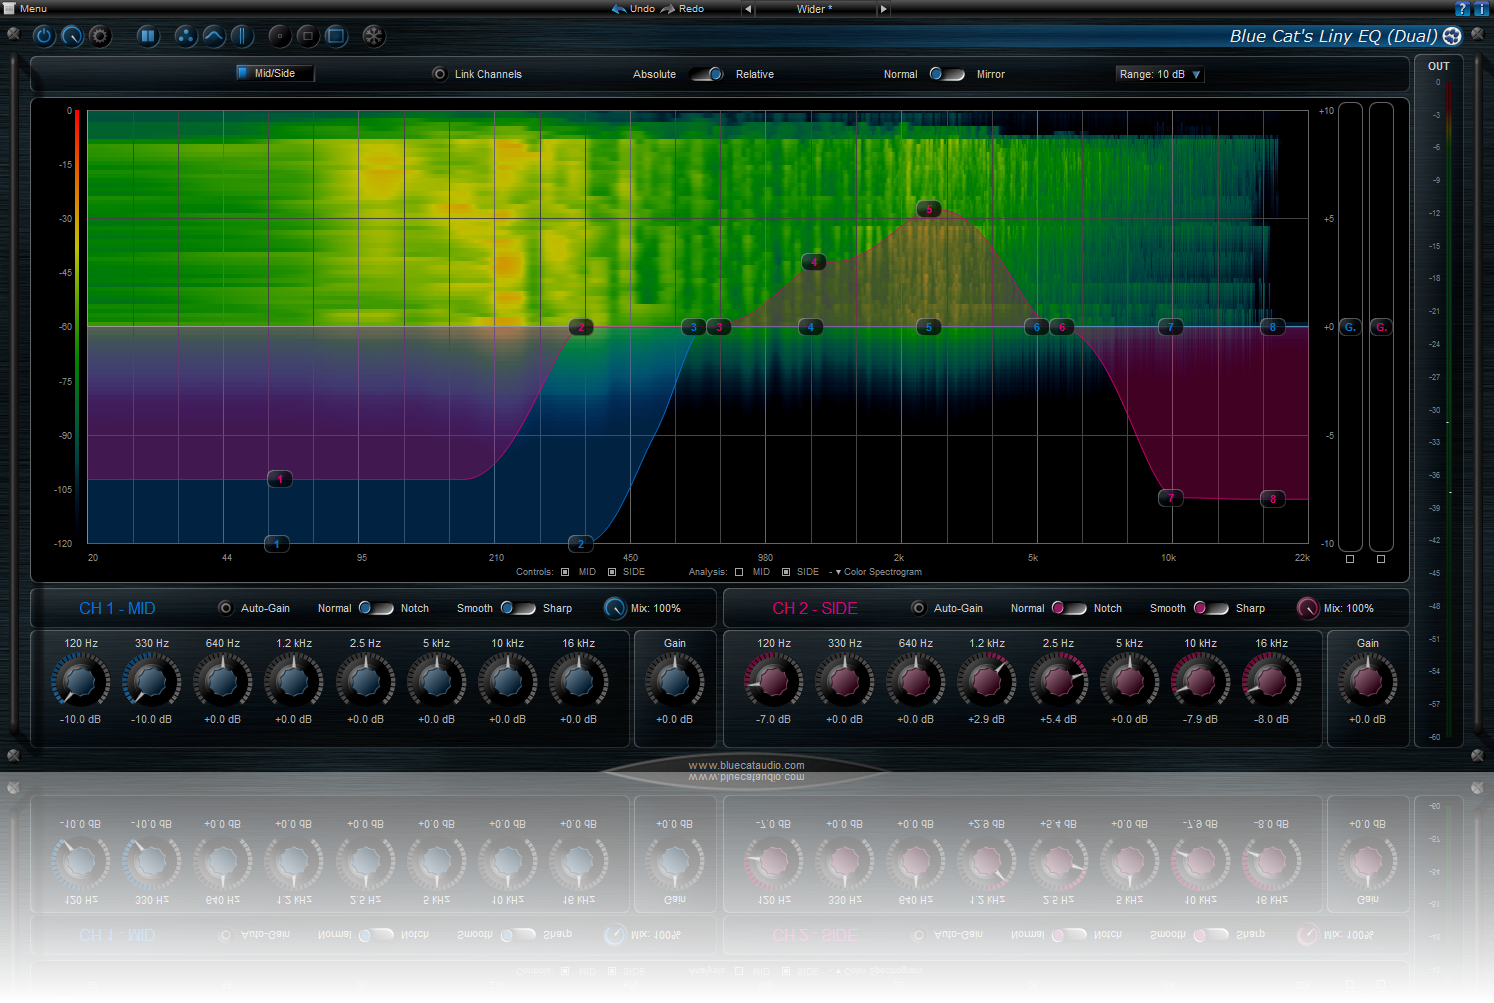Open the Mid/Side channel mode selector
1494x1003 pixels.
pyautogui.click(x=274, y=72)
